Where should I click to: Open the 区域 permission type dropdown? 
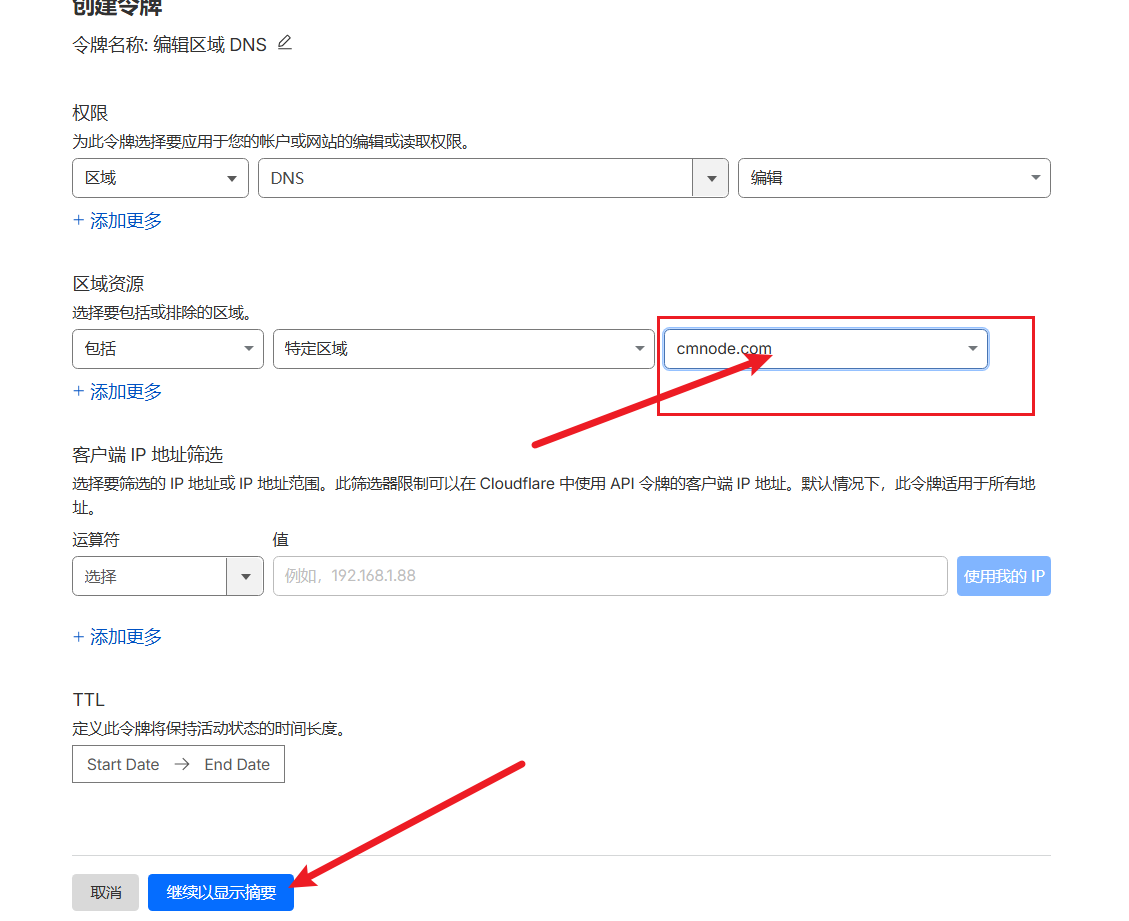(160, 178)
